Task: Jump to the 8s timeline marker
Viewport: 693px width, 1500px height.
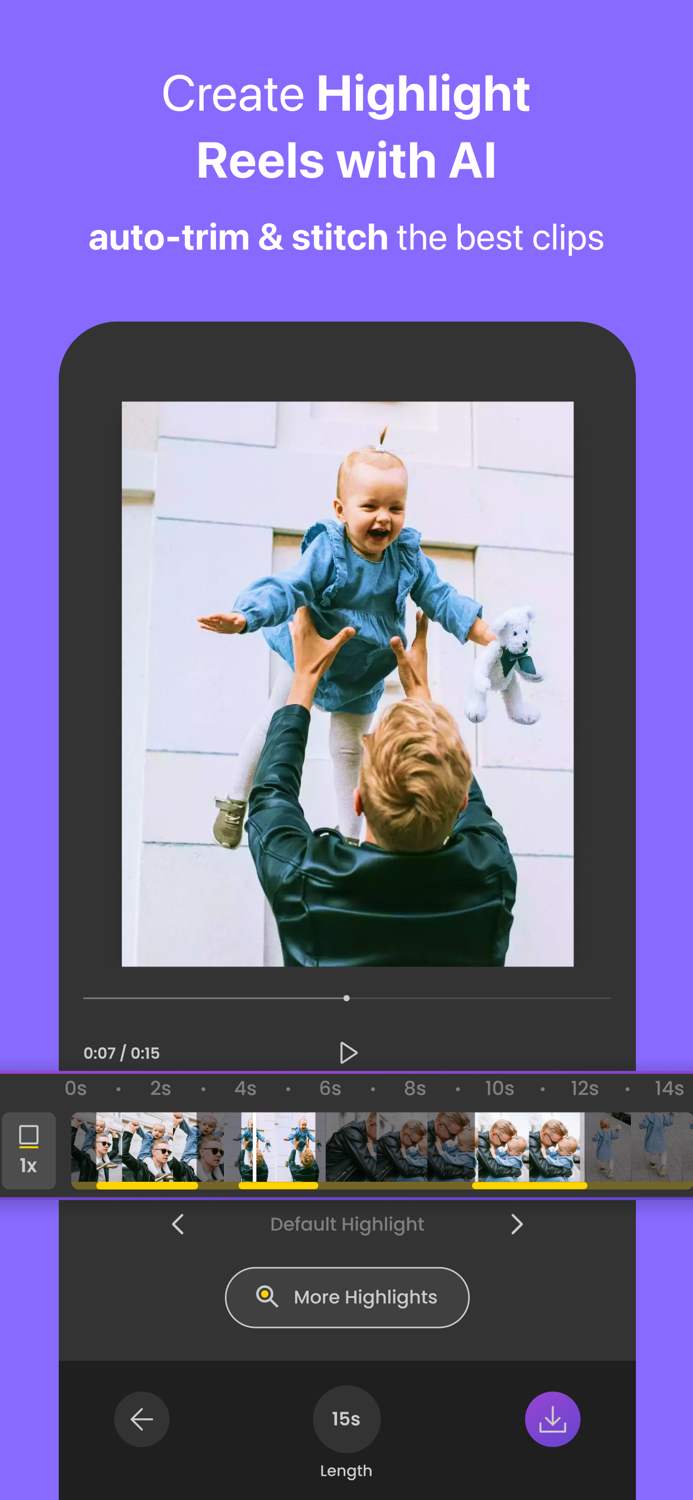Action: click(x=415, y=1088)
